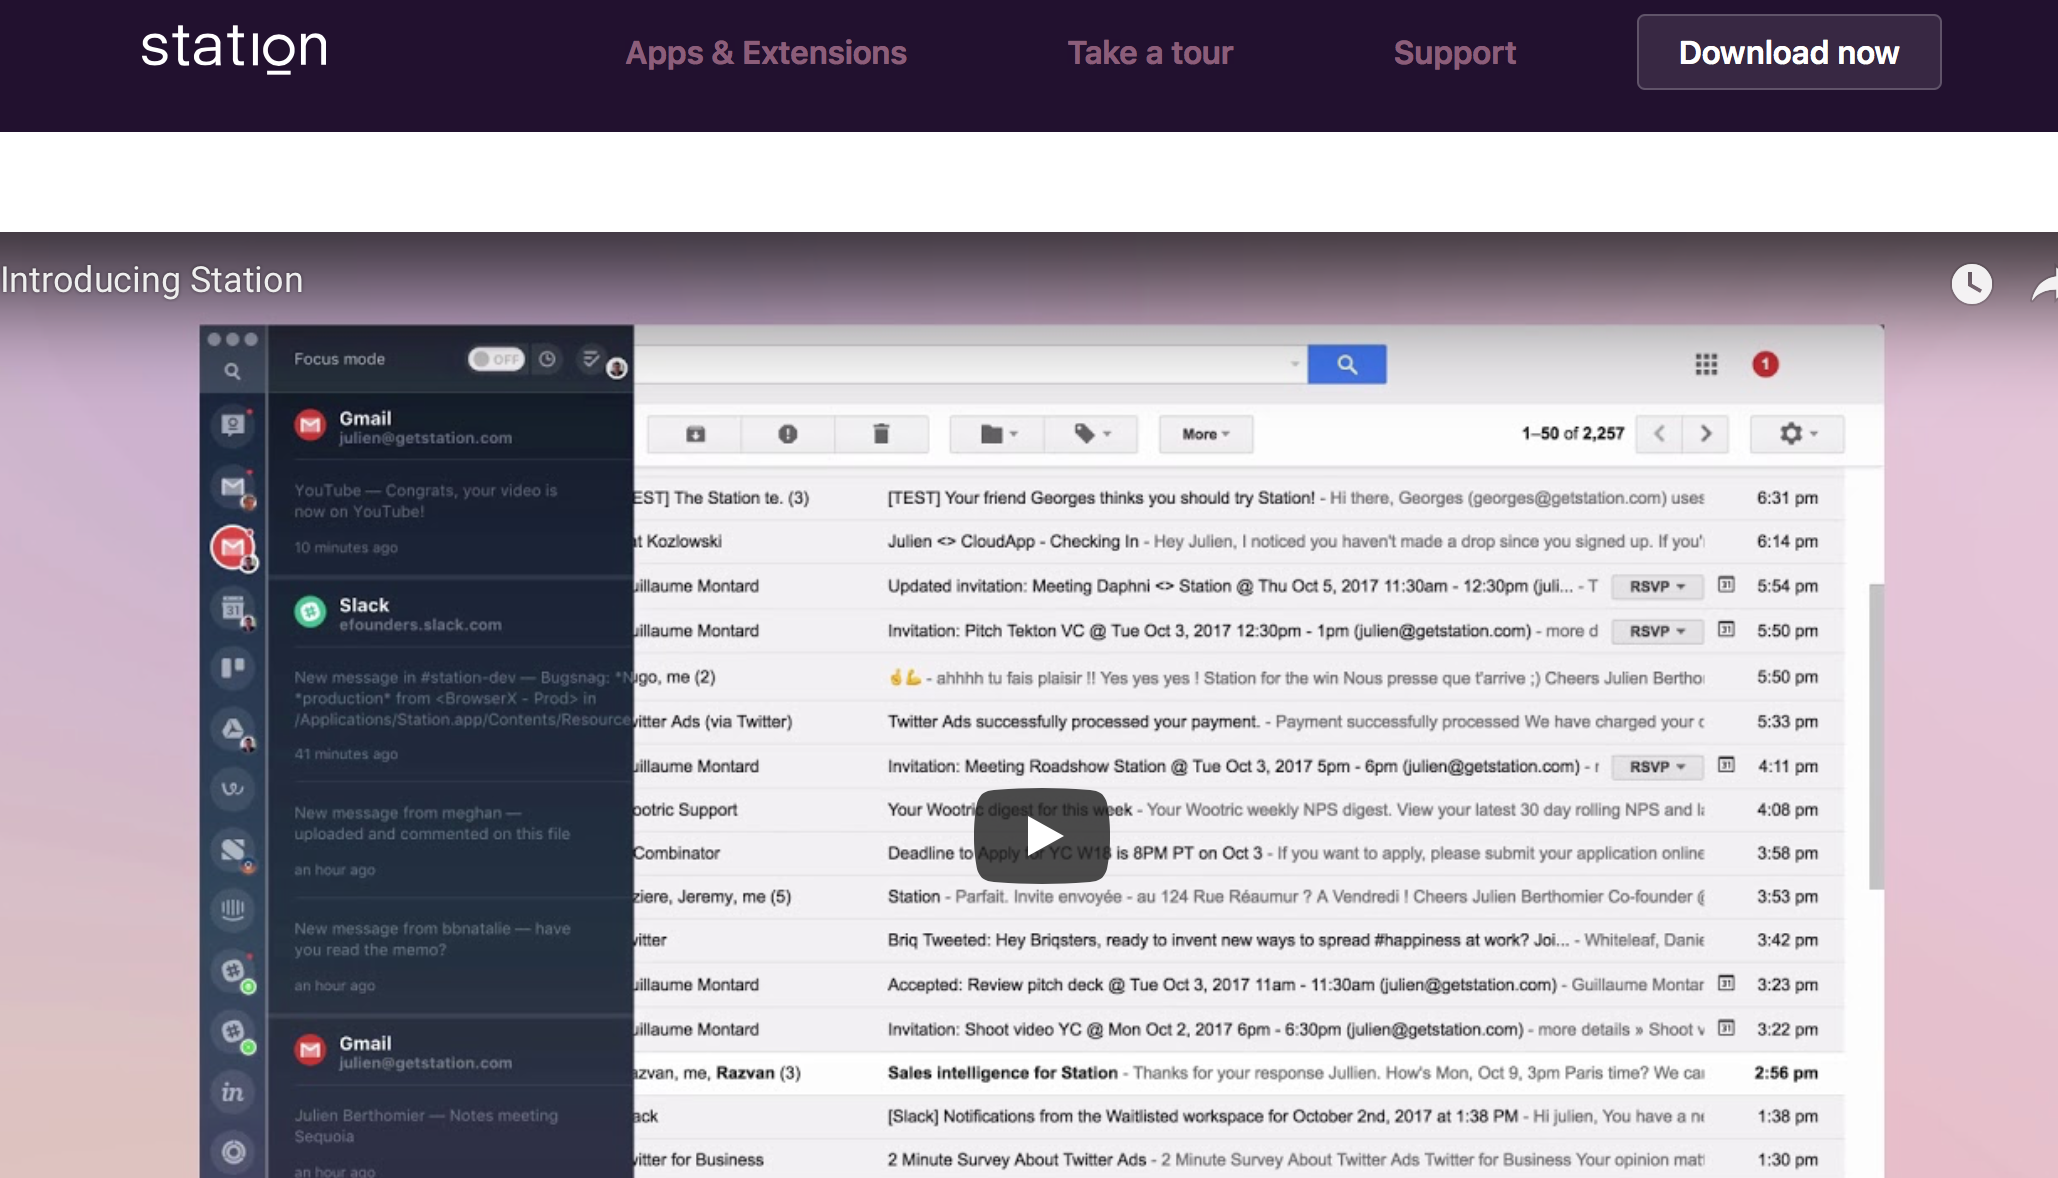Expand the search options arrow
Screen dimensions: 2058x1178
point(1294,364)
